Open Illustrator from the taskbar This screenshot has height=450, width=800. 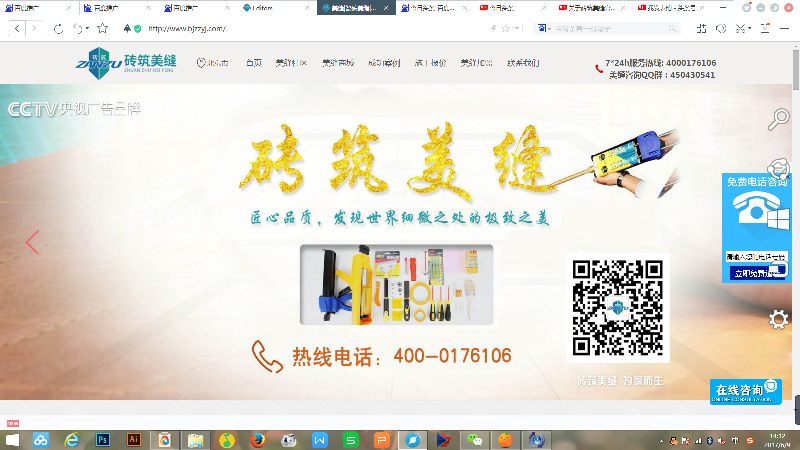tap(134, 440)
